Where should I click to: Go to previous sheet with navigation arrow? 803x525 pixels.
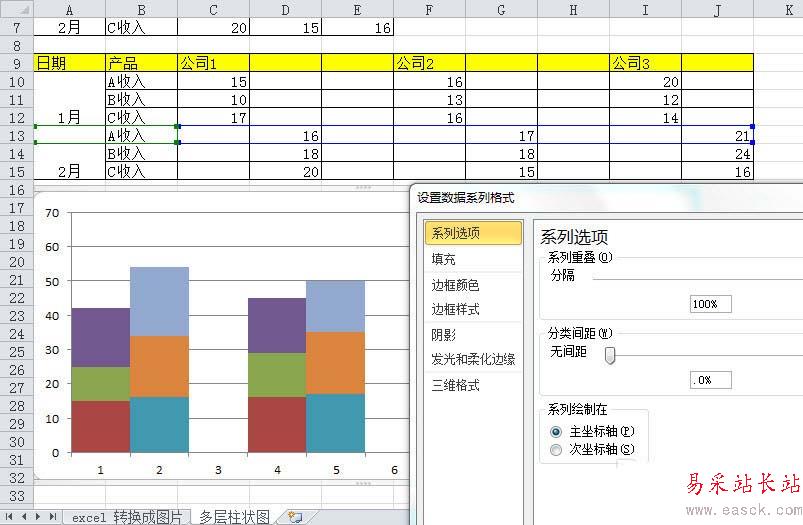(x=24, y=517)
